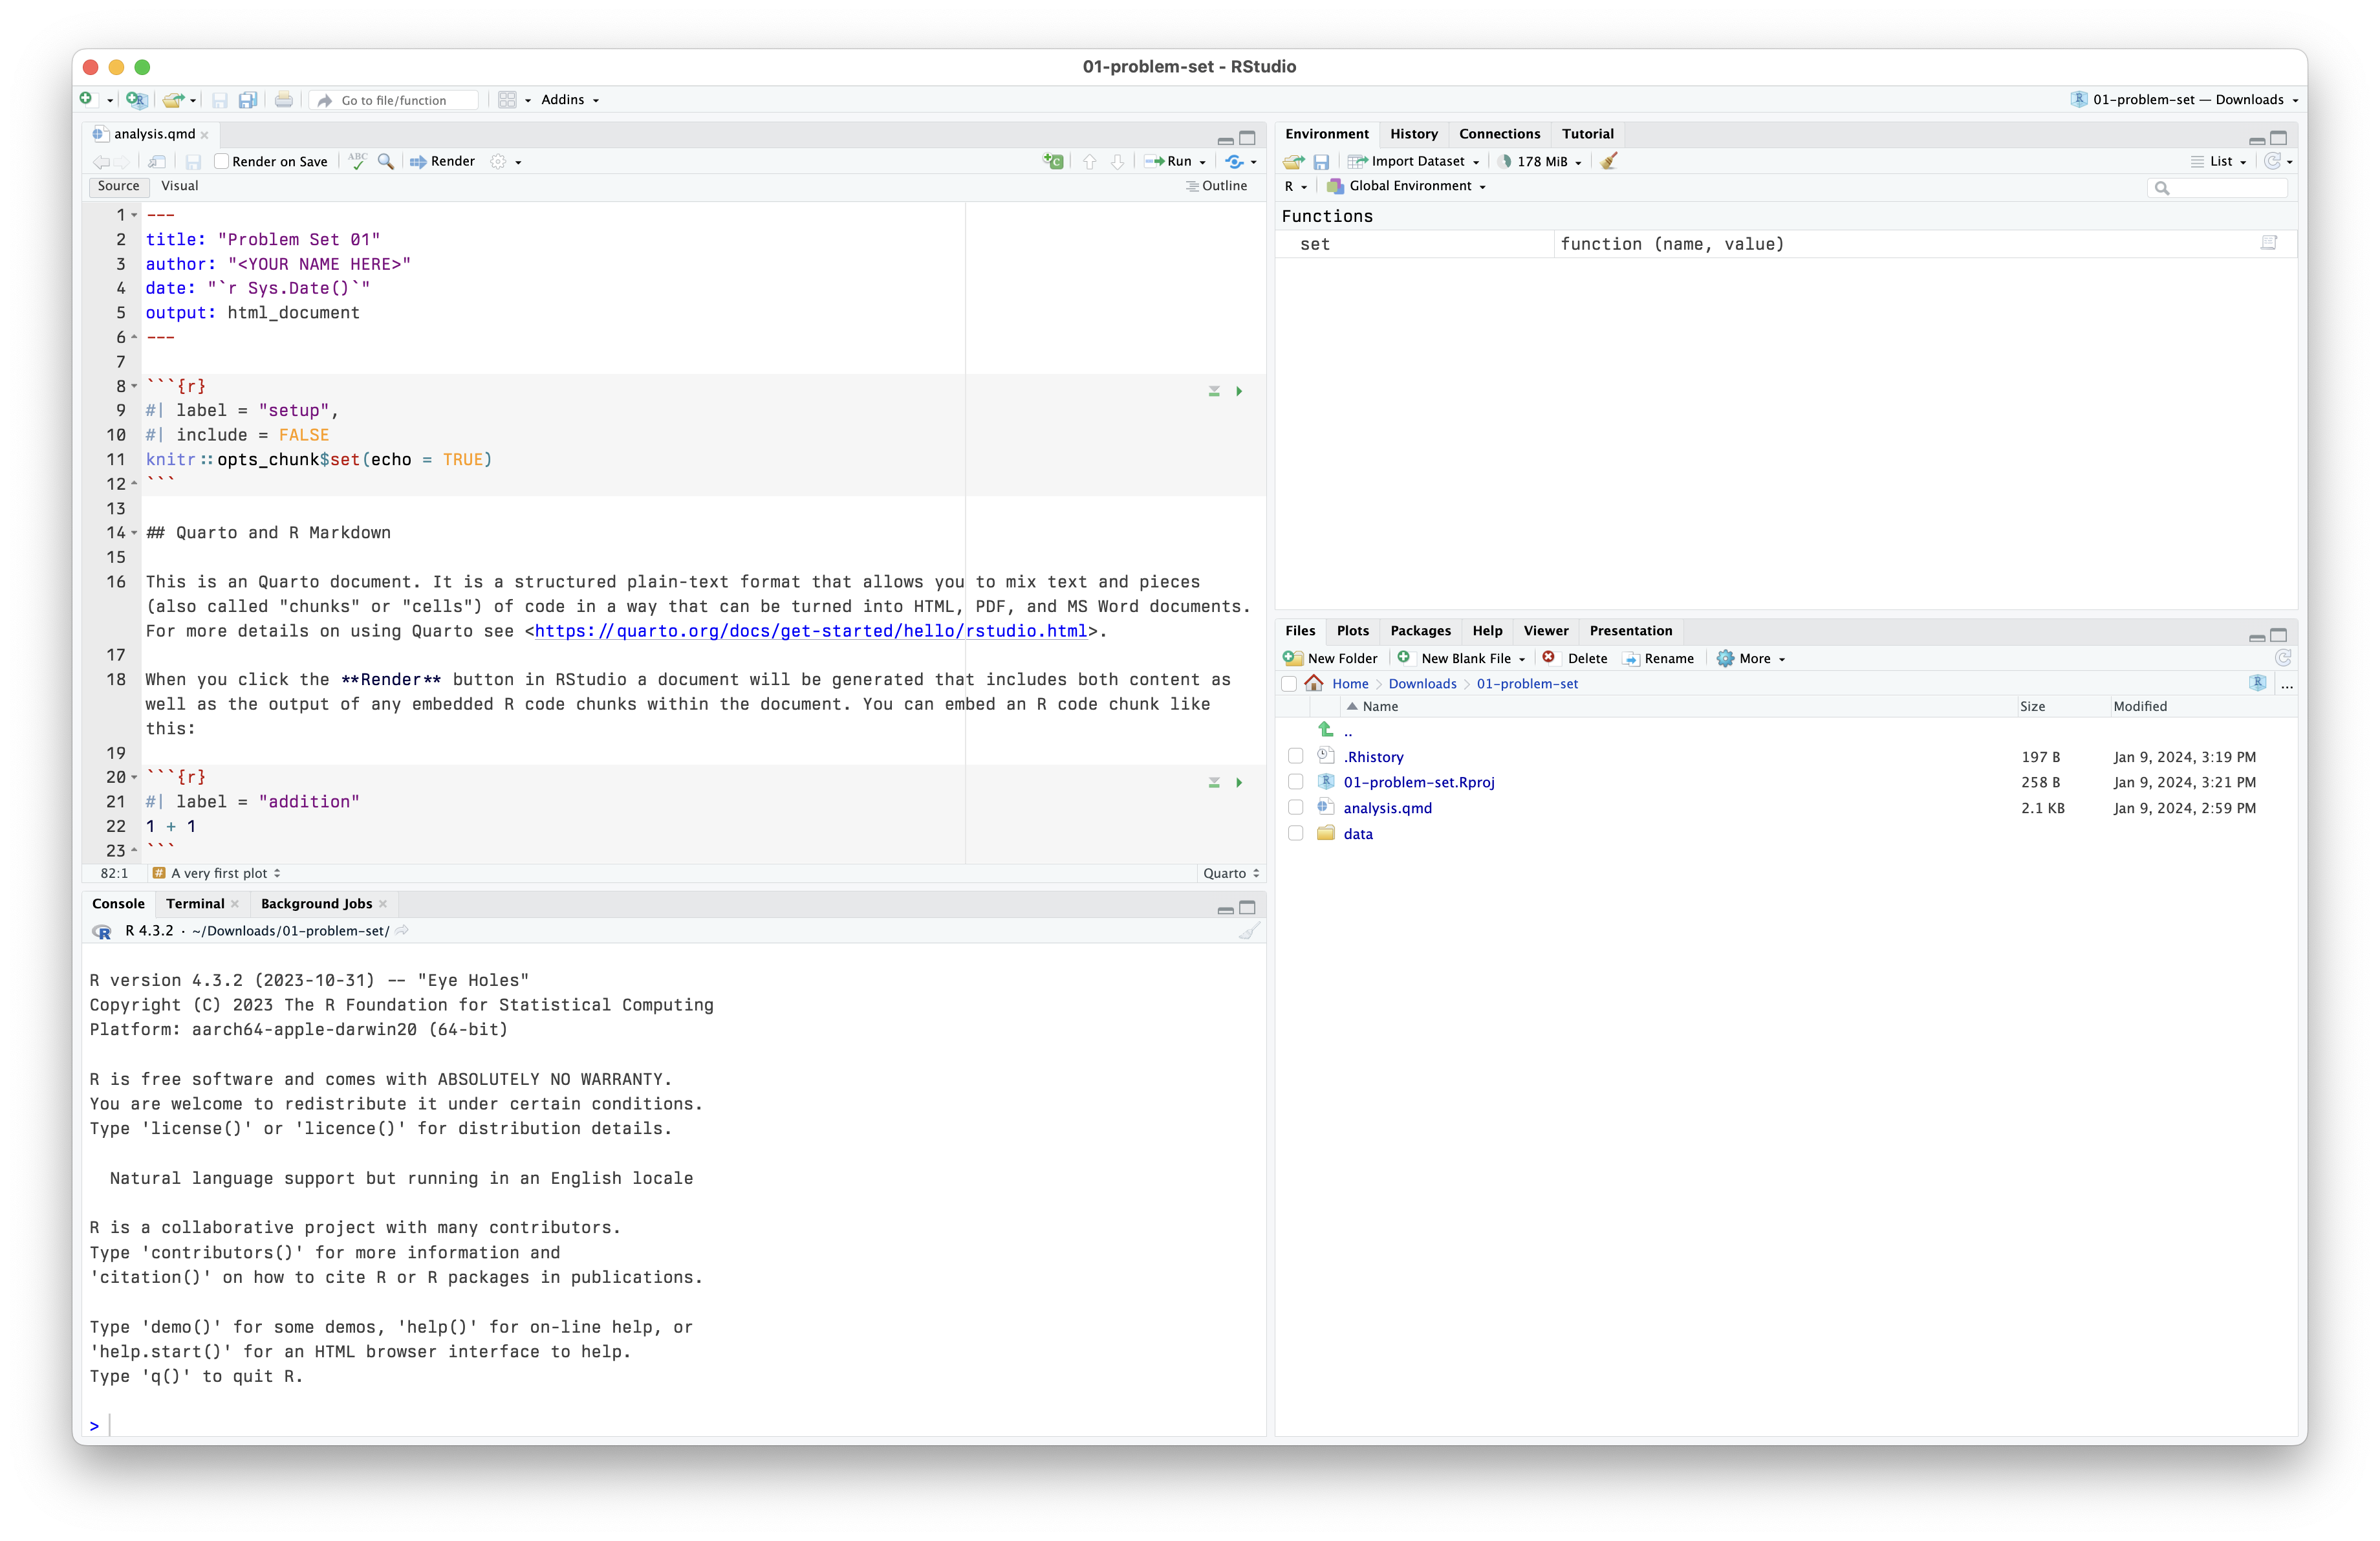Click the Insert new code chunk icon
The height and width of the screenshot is (1541, 2380).
[1053, 161]
